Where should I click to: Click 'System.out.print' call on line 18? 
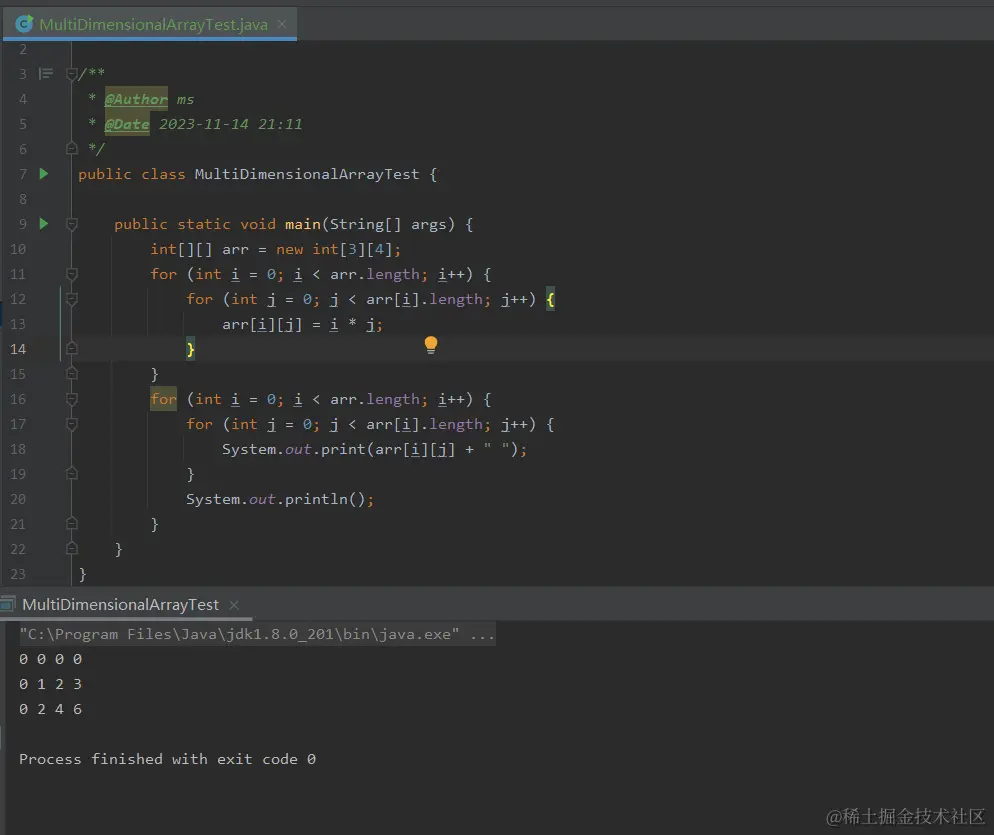tap(294, 450)
